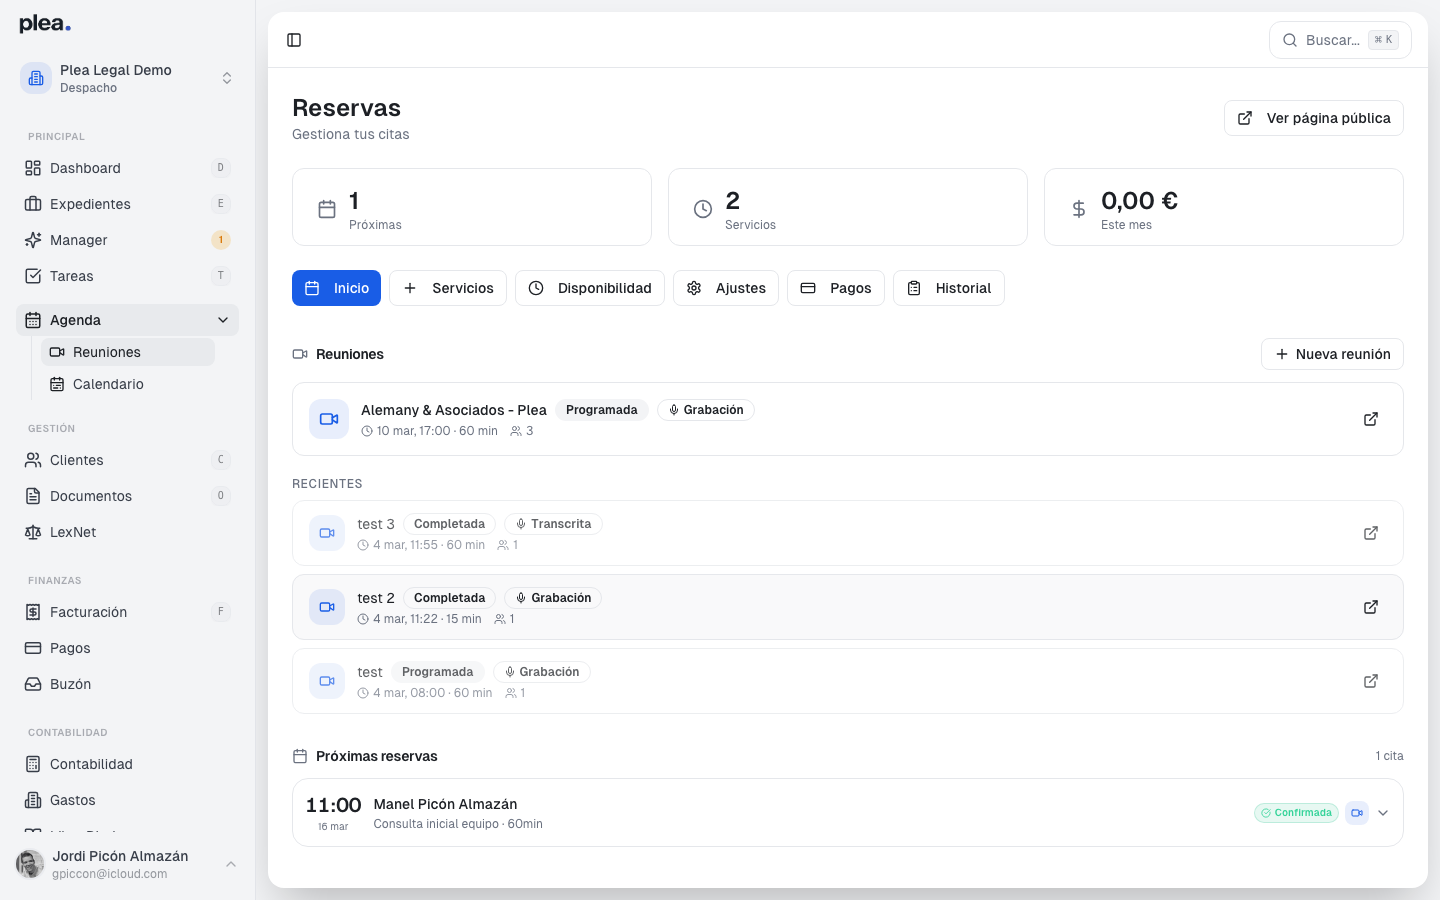The width and height of the screenshot is (1440, 900).
Task: Open external link for Alemany & Asociados meeting
Action: [1371, 419]
